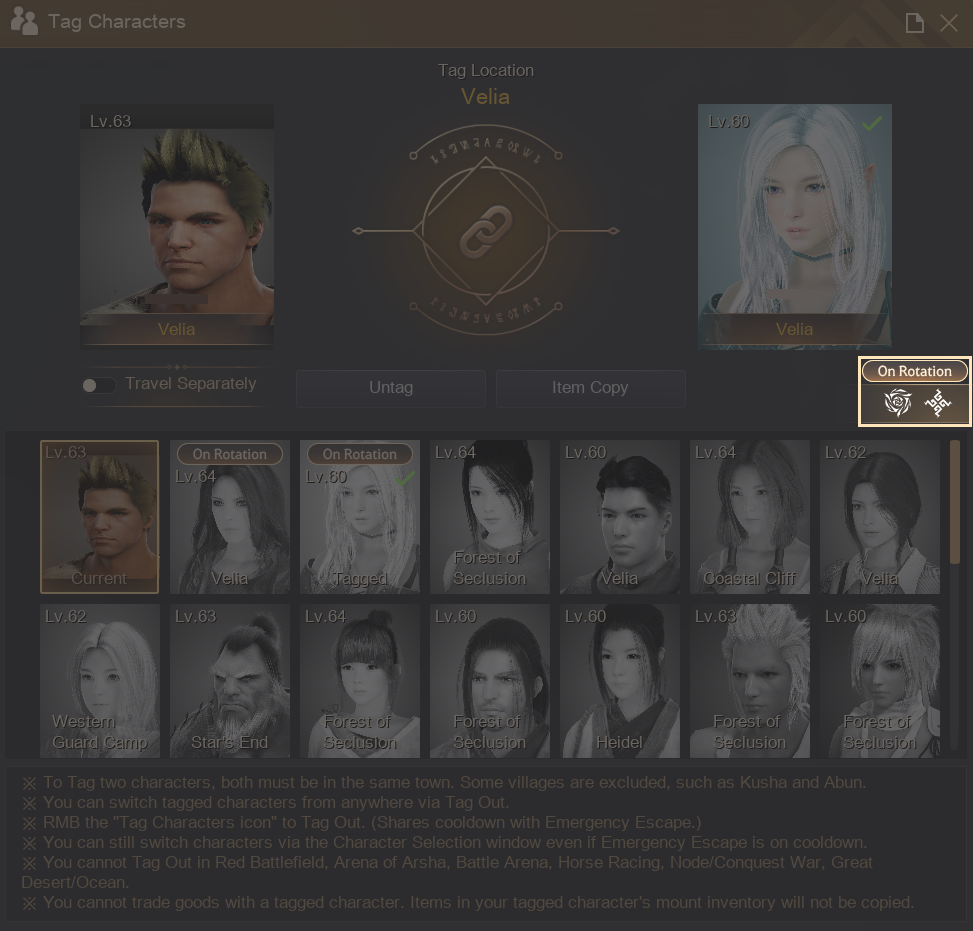Open the document page icon in title bar
Viewport: 973px width, 931px height.
pyautogui.click(x=914, y=23)
